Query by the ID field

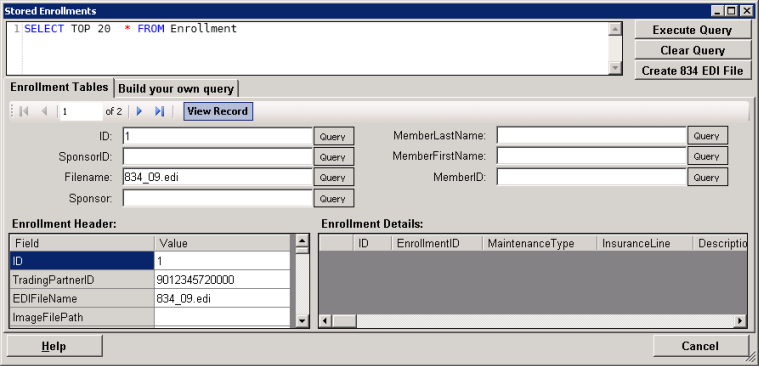pyautogui.click(x=333, y=137)
